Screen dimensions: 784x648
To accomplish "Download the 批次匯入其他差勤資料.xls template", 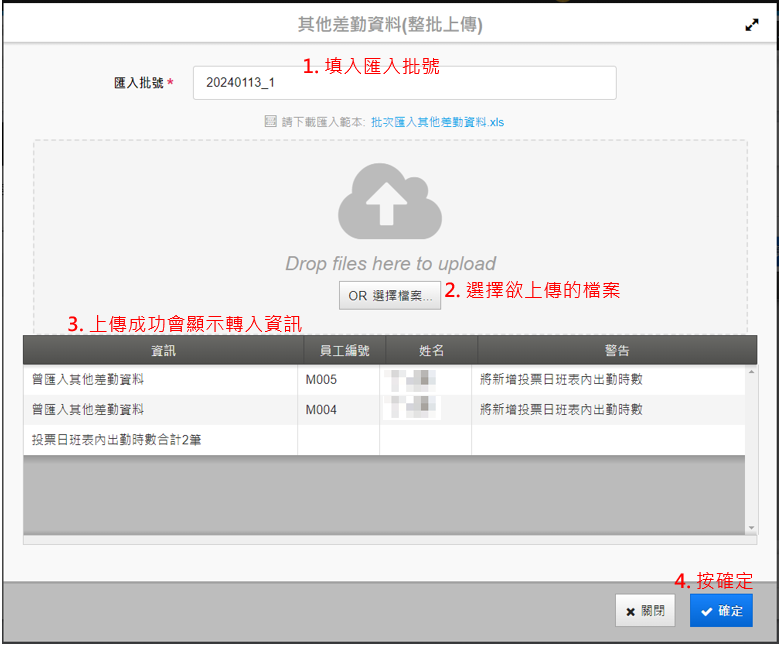I will click(437, 122).
